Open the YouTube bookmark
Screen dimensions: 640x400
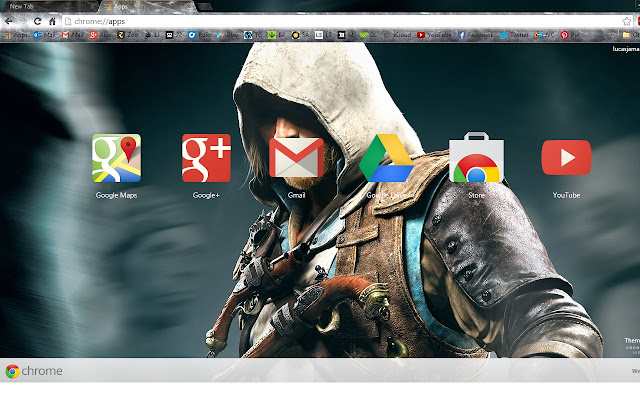[434, 35]
